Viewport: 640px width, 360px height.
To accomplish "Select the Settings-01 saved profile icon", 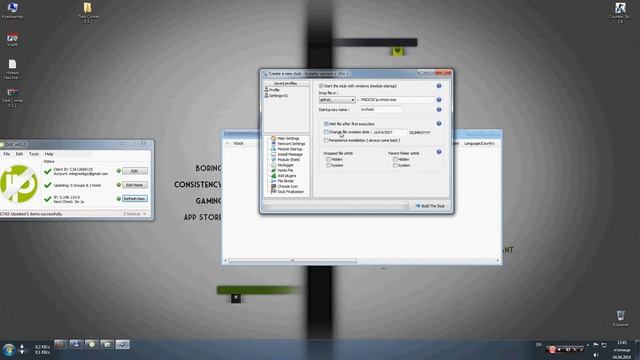I will 266,95.
